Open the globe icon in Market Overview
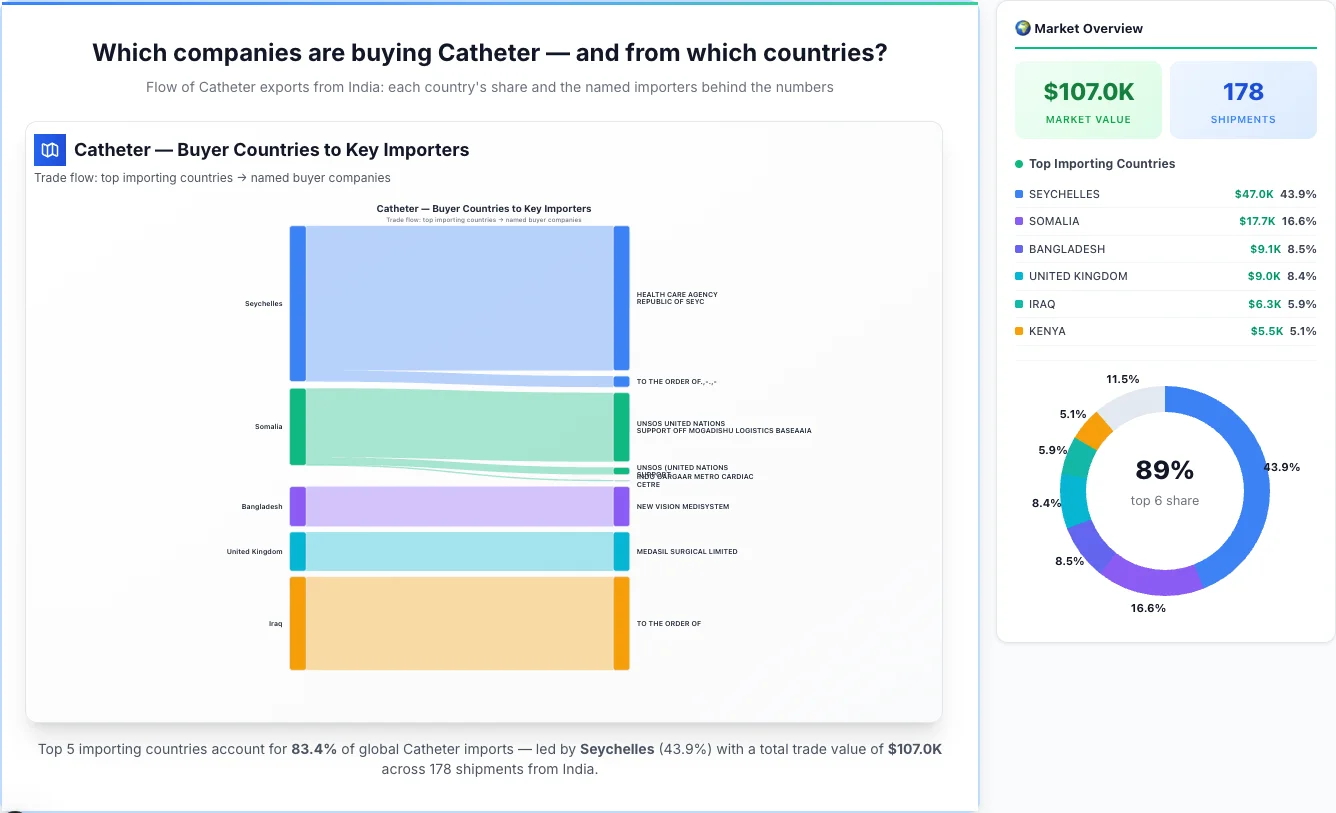This screenshot has height=813, width=1336. 1022,28
